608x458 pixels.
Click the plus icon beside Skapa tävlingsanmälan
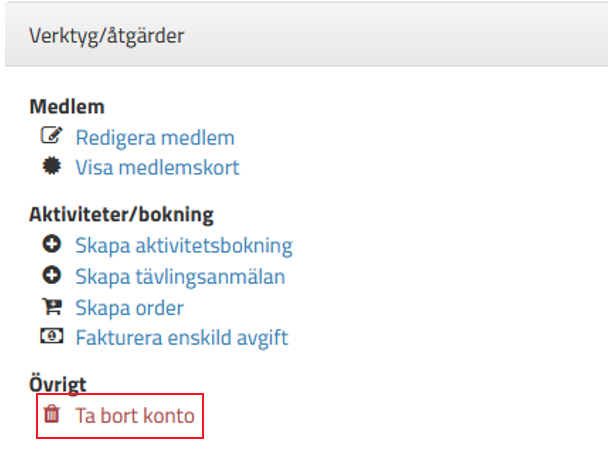[51, 276]
